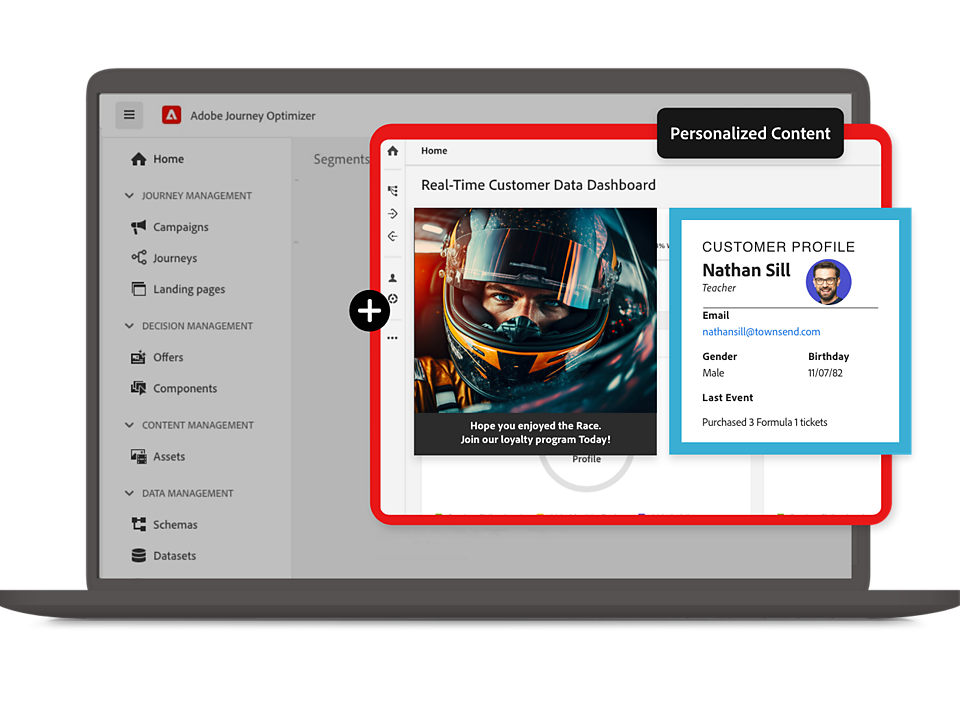Click the red Adobe logo icon
The width and height of the screenshot is (960, 720).
click(171, 115)
